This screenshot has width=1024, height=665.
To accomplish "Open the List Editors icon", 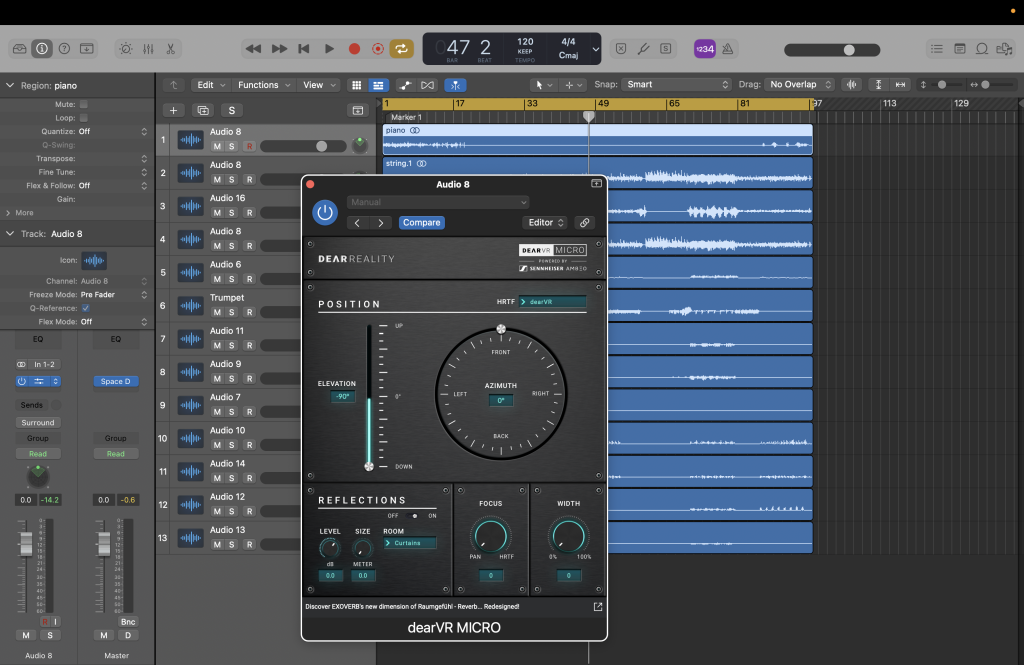I will coord(936,49).
